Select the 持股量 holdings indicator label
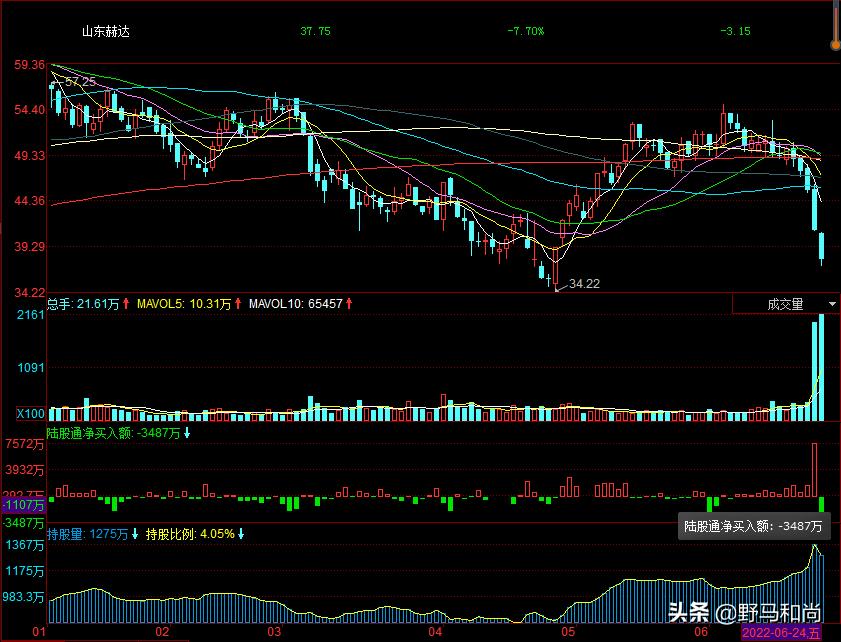The image size is (841, 642). 67,533
